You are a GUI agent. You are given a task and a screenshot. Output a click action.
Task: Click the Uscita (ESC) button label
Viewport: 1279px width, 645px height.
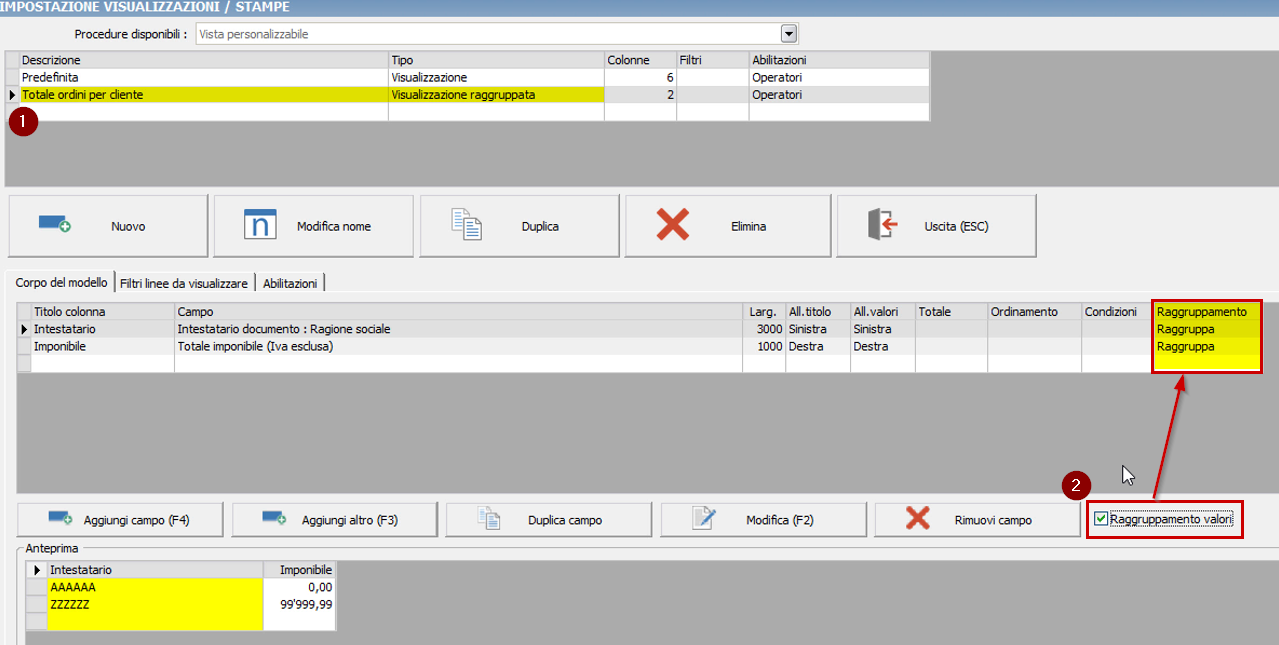click(x=956, y=227)
